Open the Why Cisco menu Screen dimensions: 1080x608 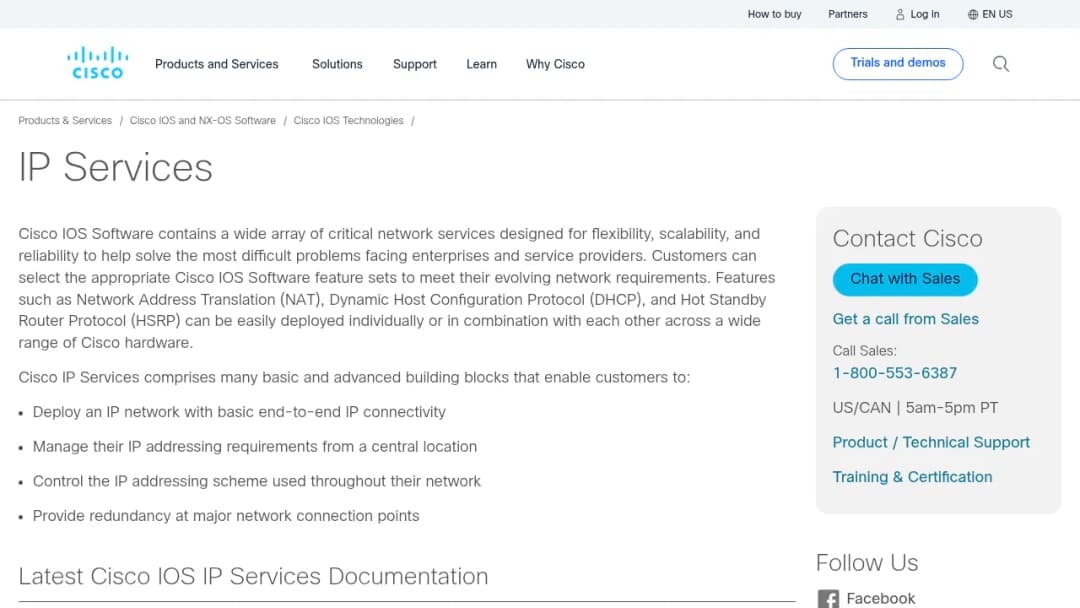pyautogui.click(x=555, y=64)
